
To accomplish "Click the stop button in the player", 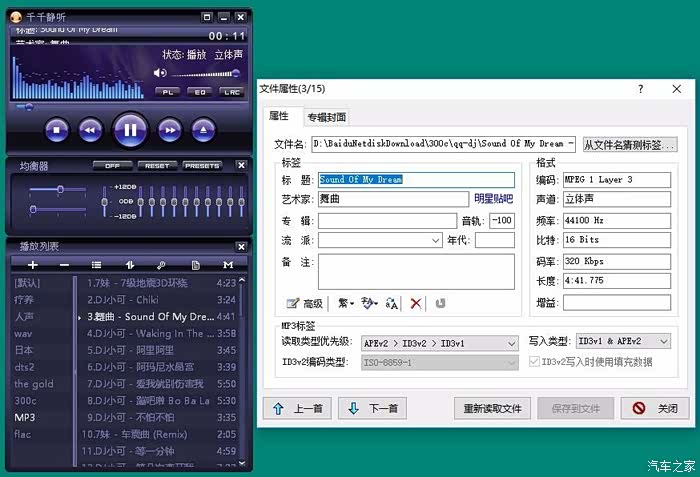I will tap(57, 129).
